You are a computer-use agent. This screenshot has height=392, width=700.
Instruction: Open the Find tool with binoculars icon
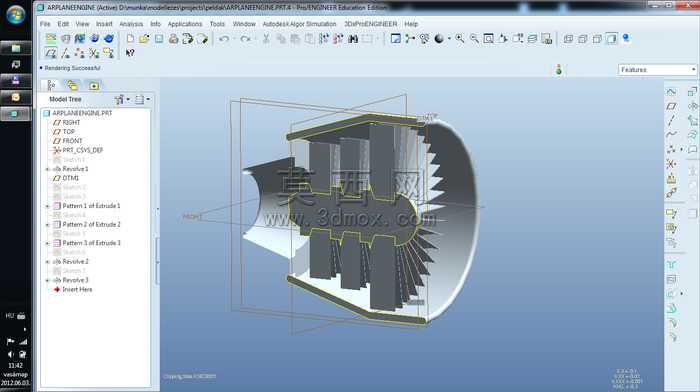[353, 39]
